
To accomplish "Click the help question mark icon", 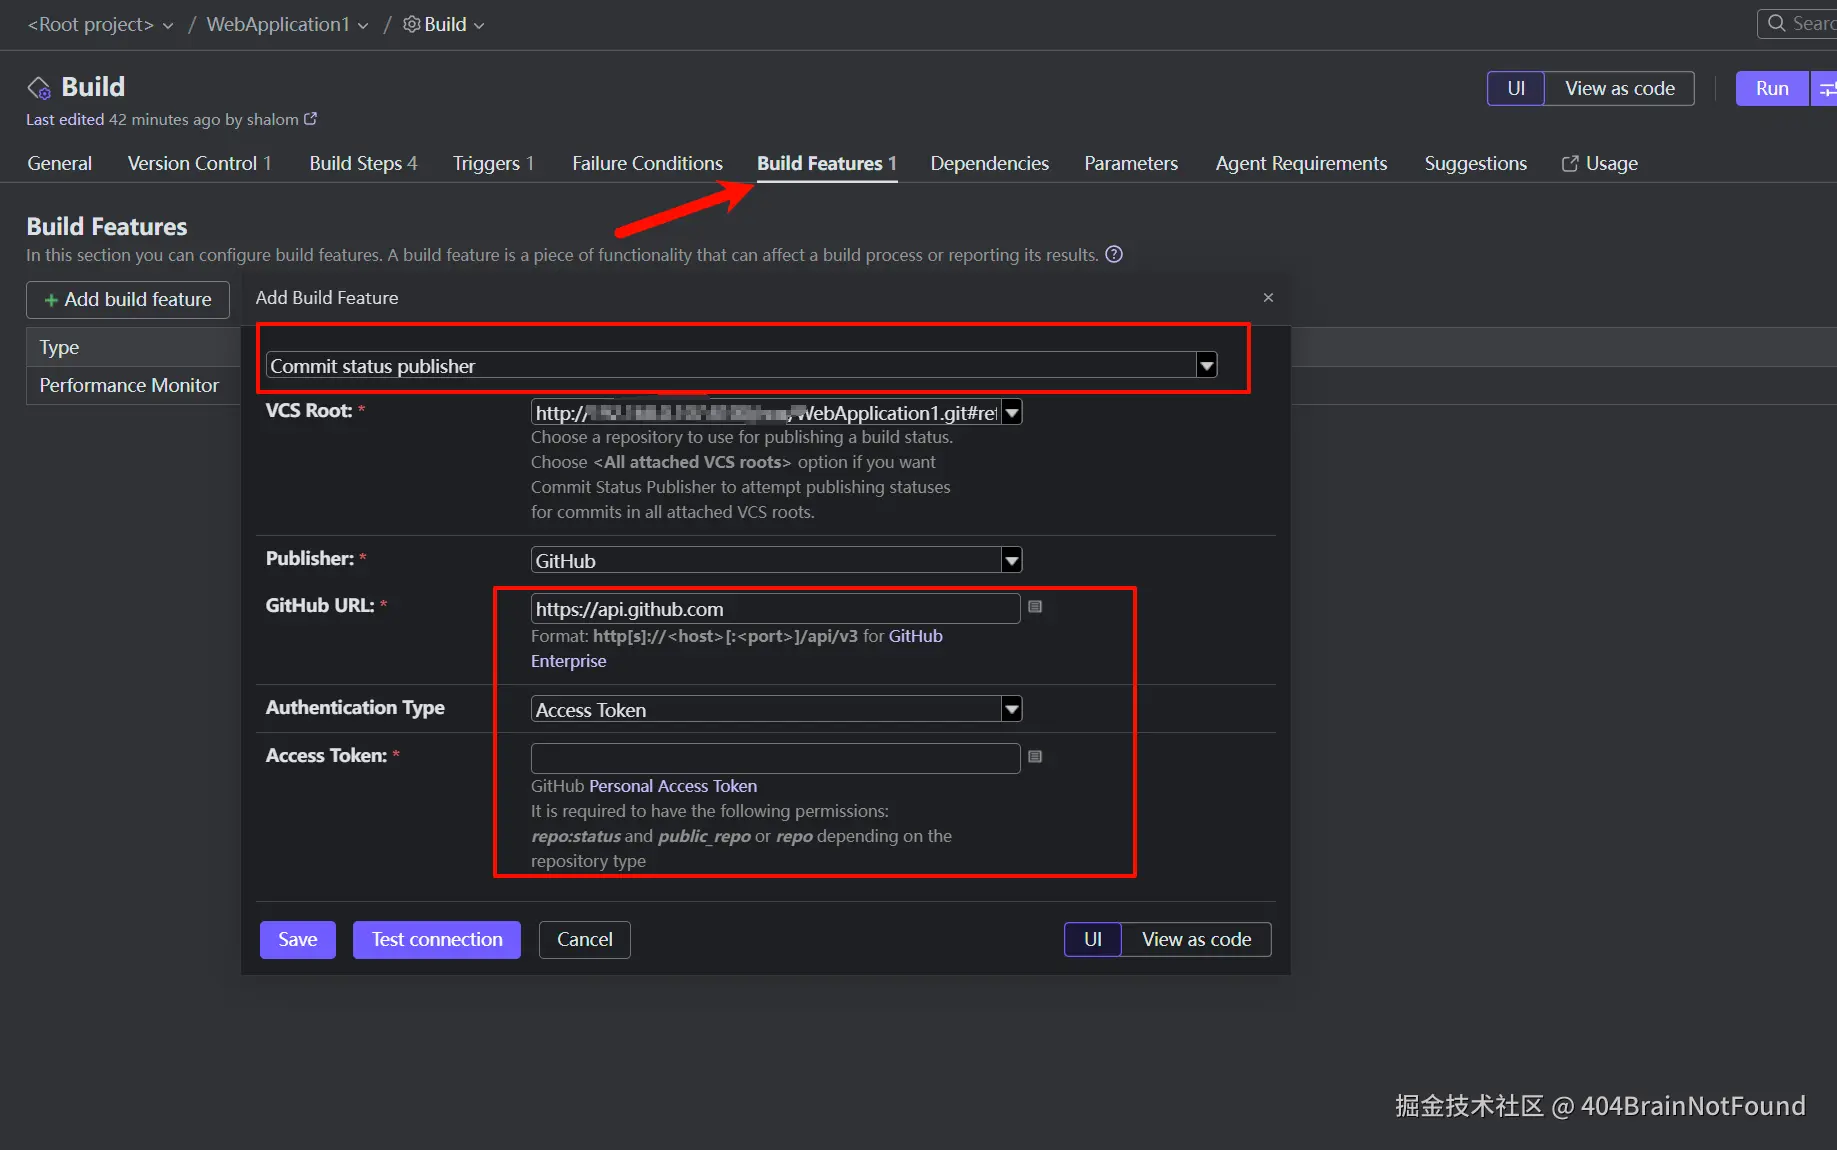I will point(1114,255).
